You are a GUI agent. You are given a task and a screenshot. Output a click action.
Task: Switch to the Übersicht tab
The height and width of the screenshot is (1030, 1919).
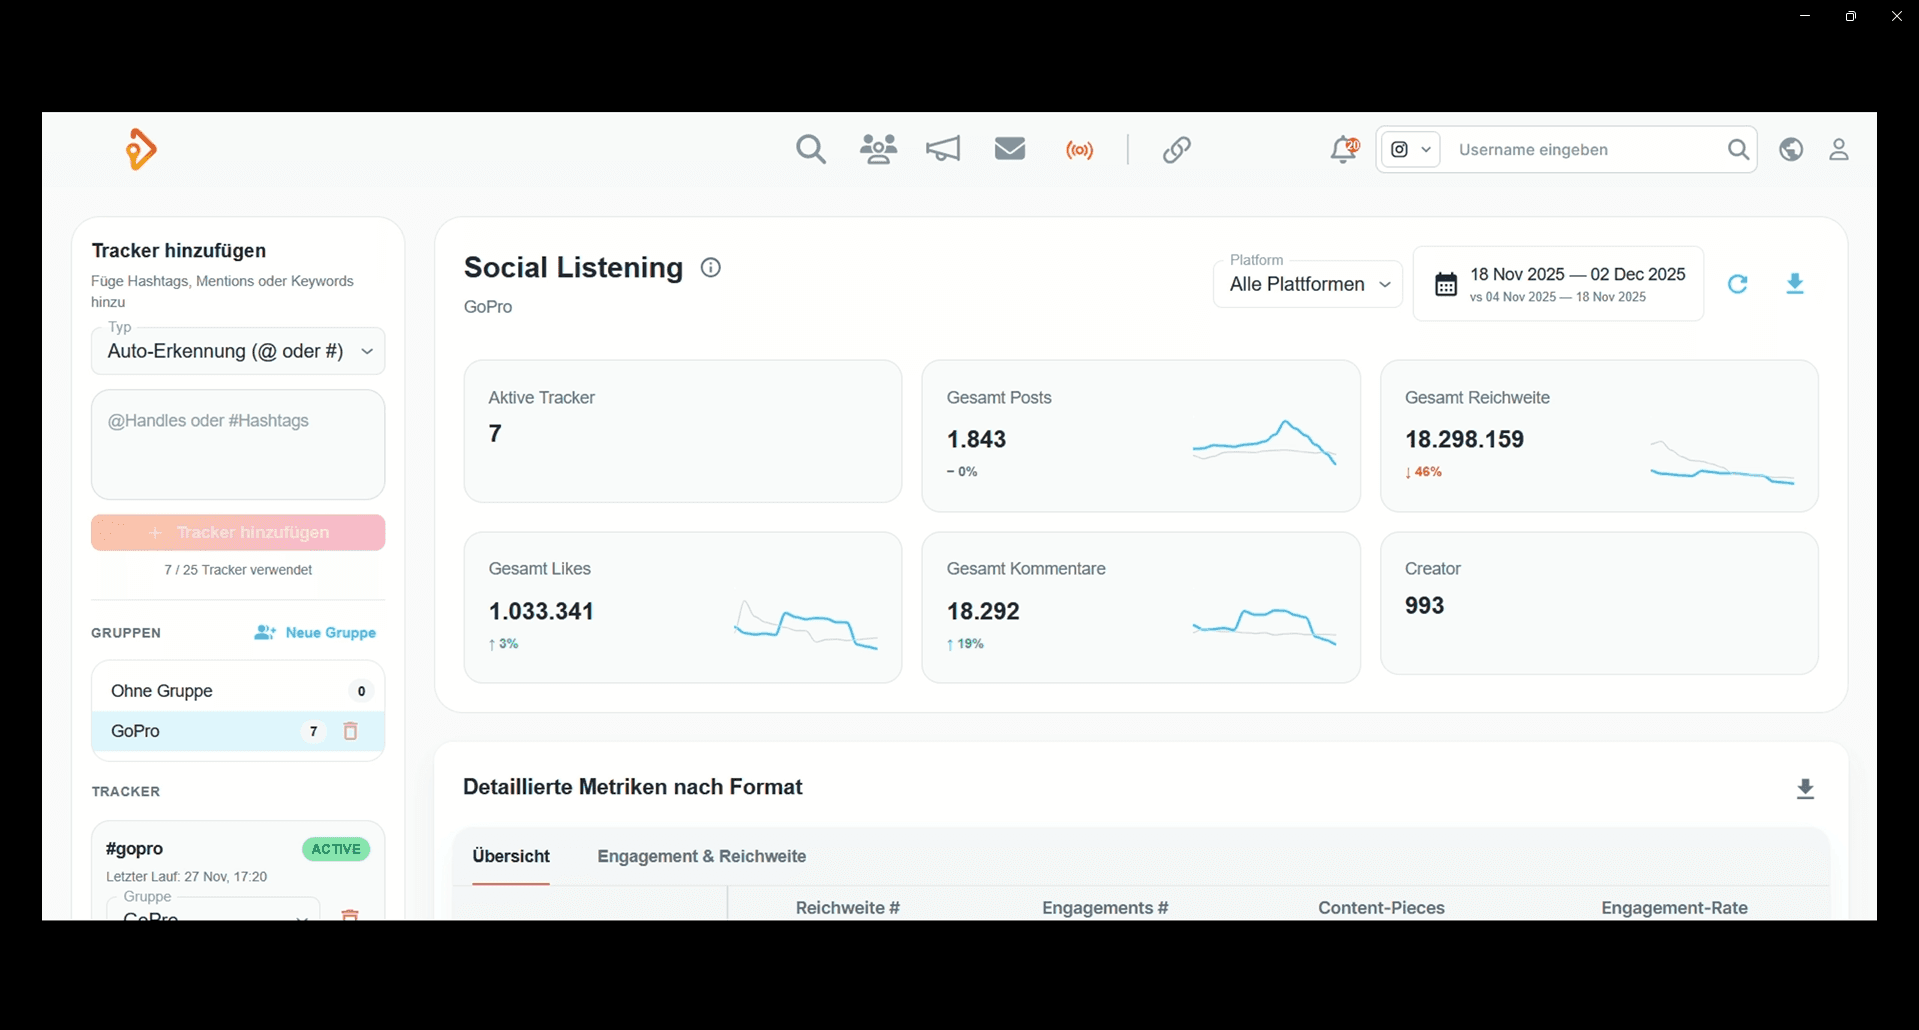[511, 856]
